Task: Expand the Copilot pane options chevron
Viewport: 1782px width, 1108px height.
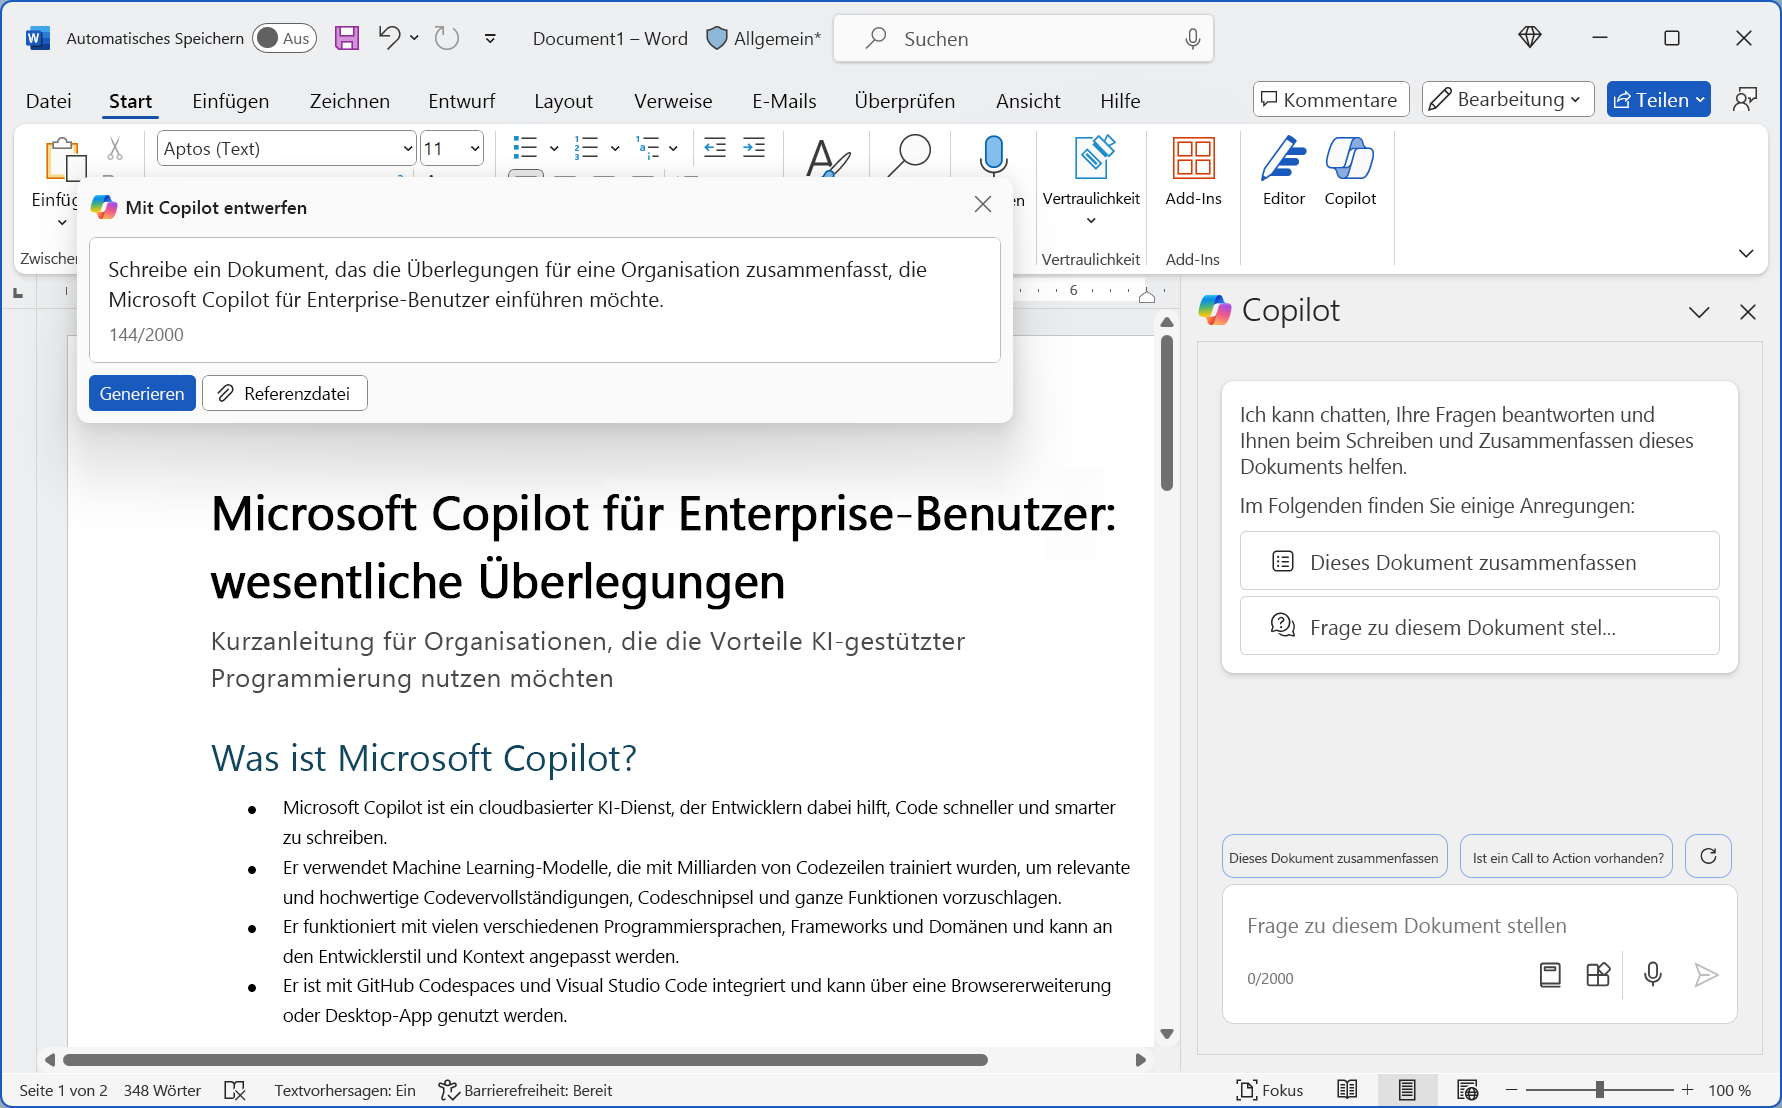Action: [1699, 312]
